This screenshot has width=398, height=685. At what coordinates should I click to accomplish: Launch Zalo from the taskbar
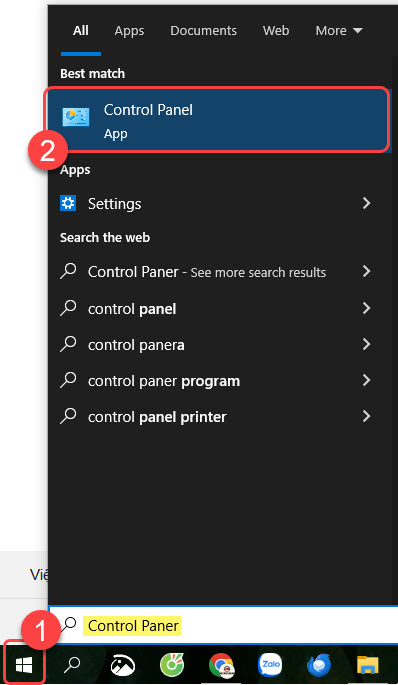(x=270, y=665)
